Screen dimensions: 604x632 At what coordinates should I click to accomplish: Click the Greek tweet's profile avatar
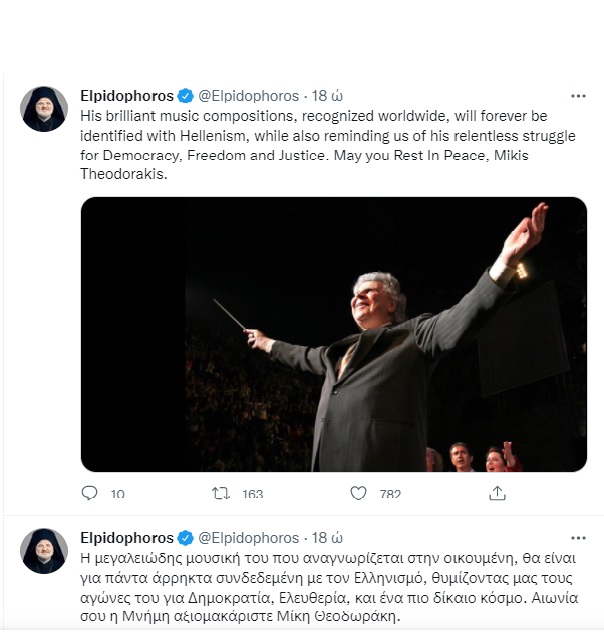coord(44,551)
